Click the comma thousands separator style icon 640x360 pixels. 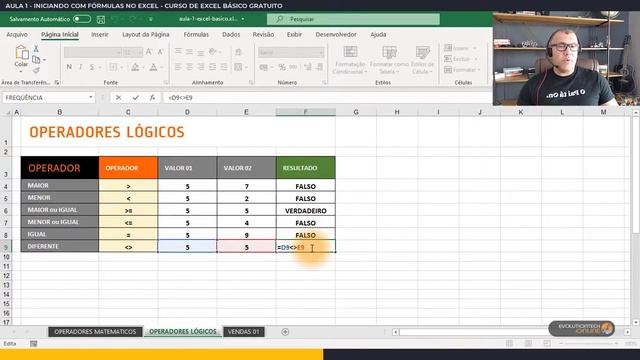293,67
